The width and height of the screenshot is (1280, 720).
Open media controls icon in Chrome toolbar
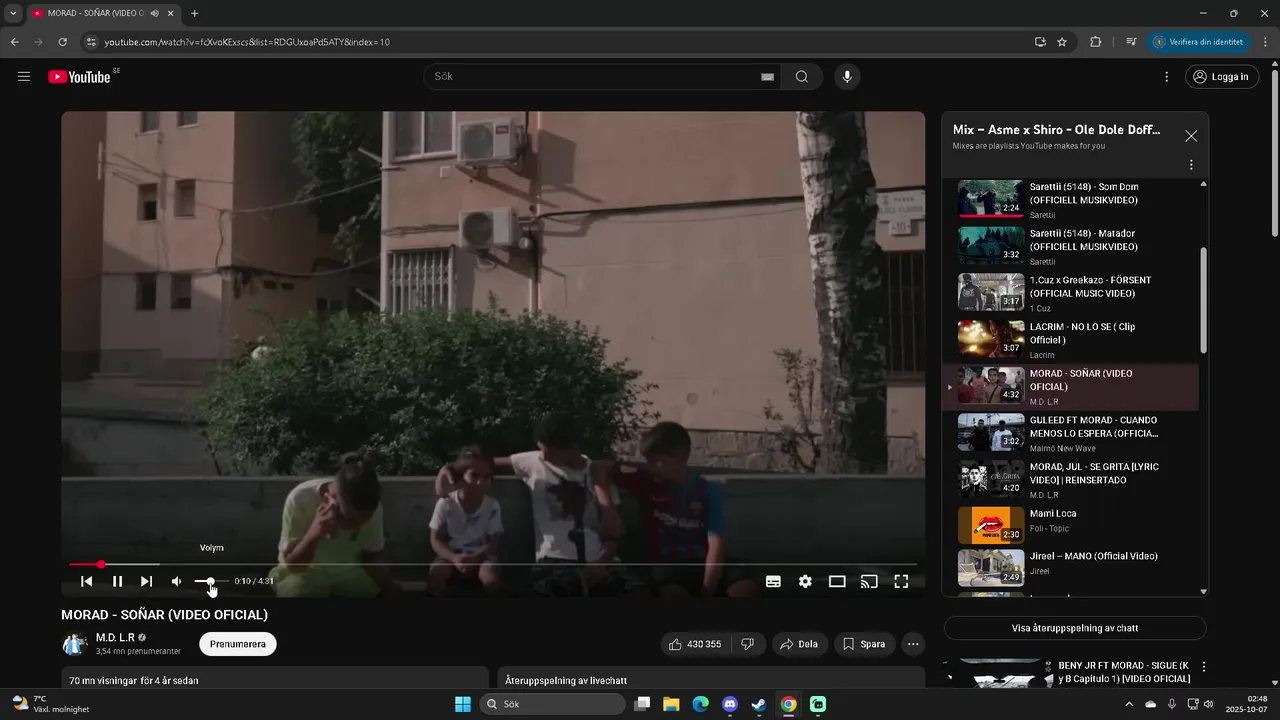click(x=1131, y=42)
